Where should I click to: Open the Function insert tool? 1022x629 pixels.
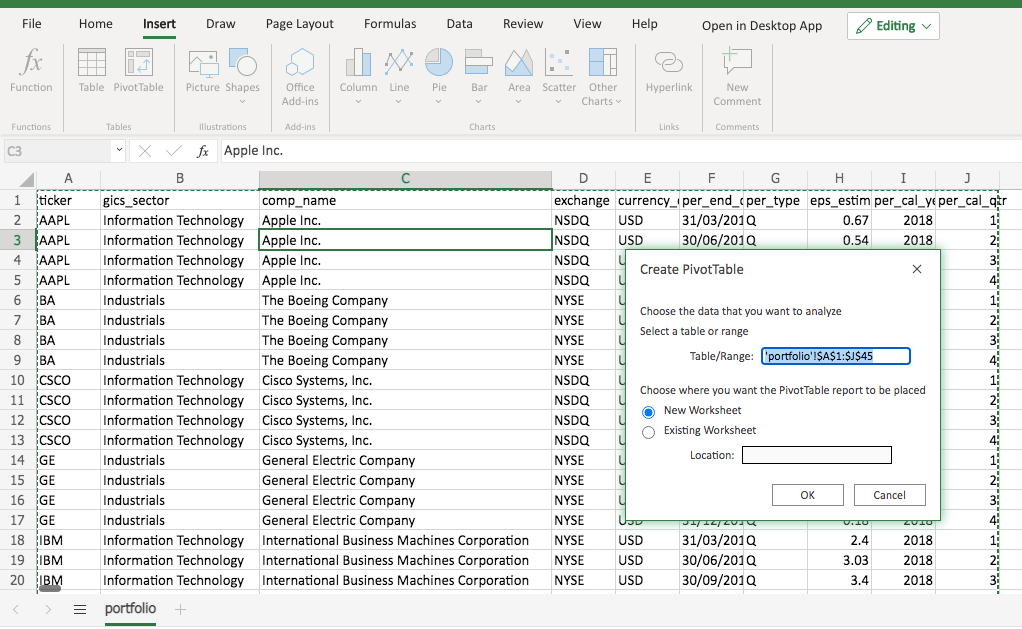(31, 71)
